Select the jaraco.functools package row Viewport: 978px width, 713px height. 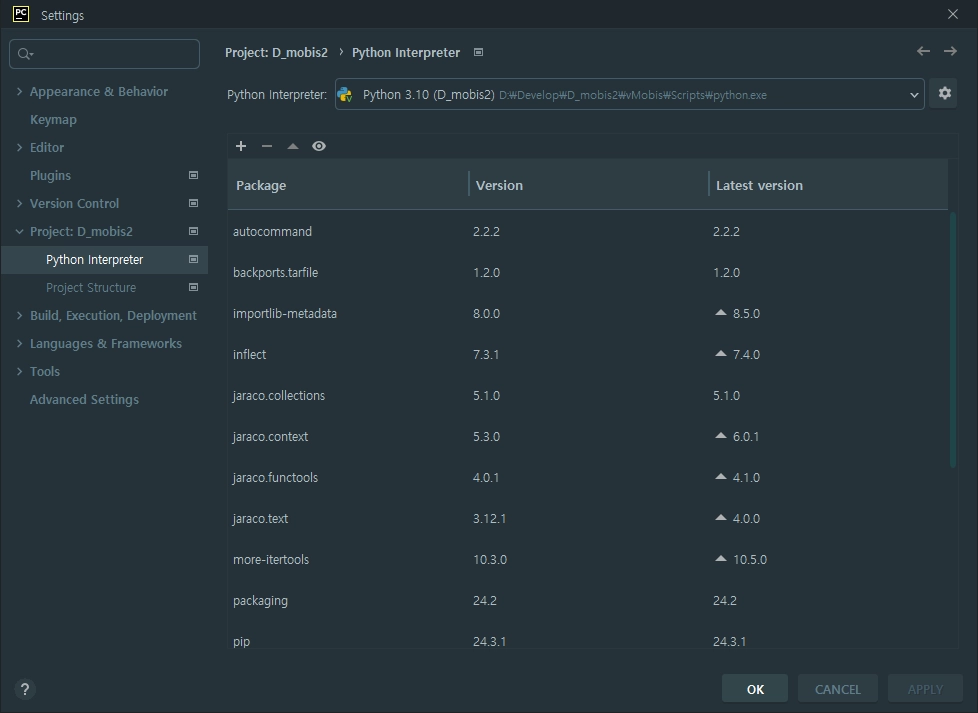tap(588, 477)
